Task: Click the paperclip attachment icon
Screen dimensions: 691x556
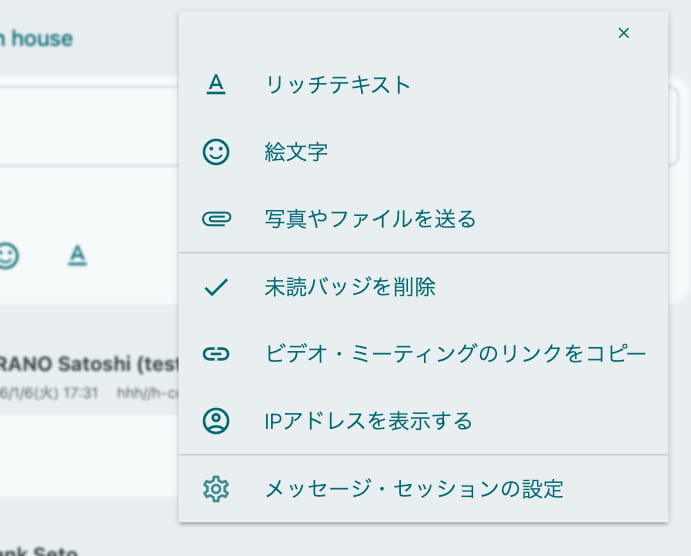Action: click(216, 218)
